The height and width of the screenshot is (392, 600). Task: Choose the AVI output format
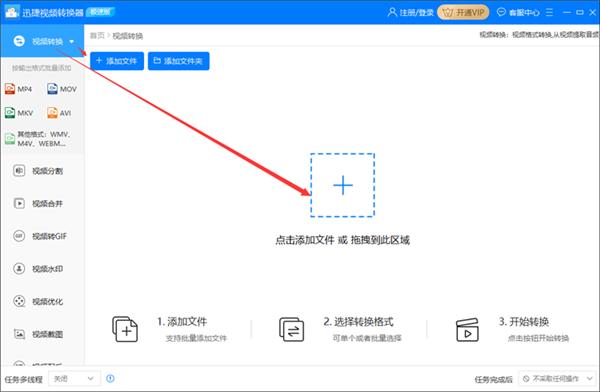point(59,113)
